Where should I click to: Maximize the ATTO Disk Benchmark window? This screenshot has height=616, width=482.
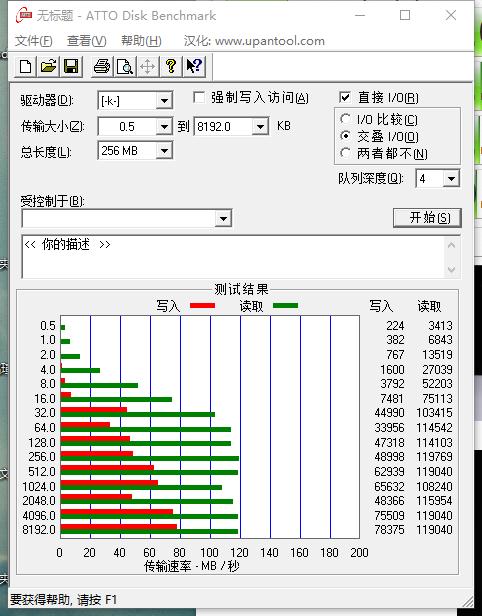[x=405, y=15]
